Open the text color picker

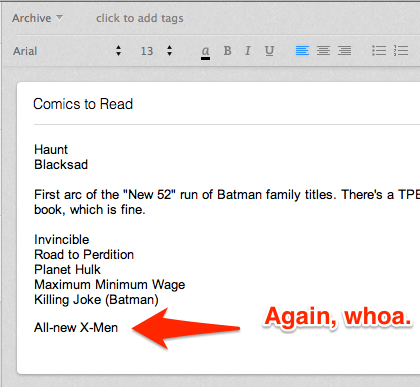pos(205,52)
